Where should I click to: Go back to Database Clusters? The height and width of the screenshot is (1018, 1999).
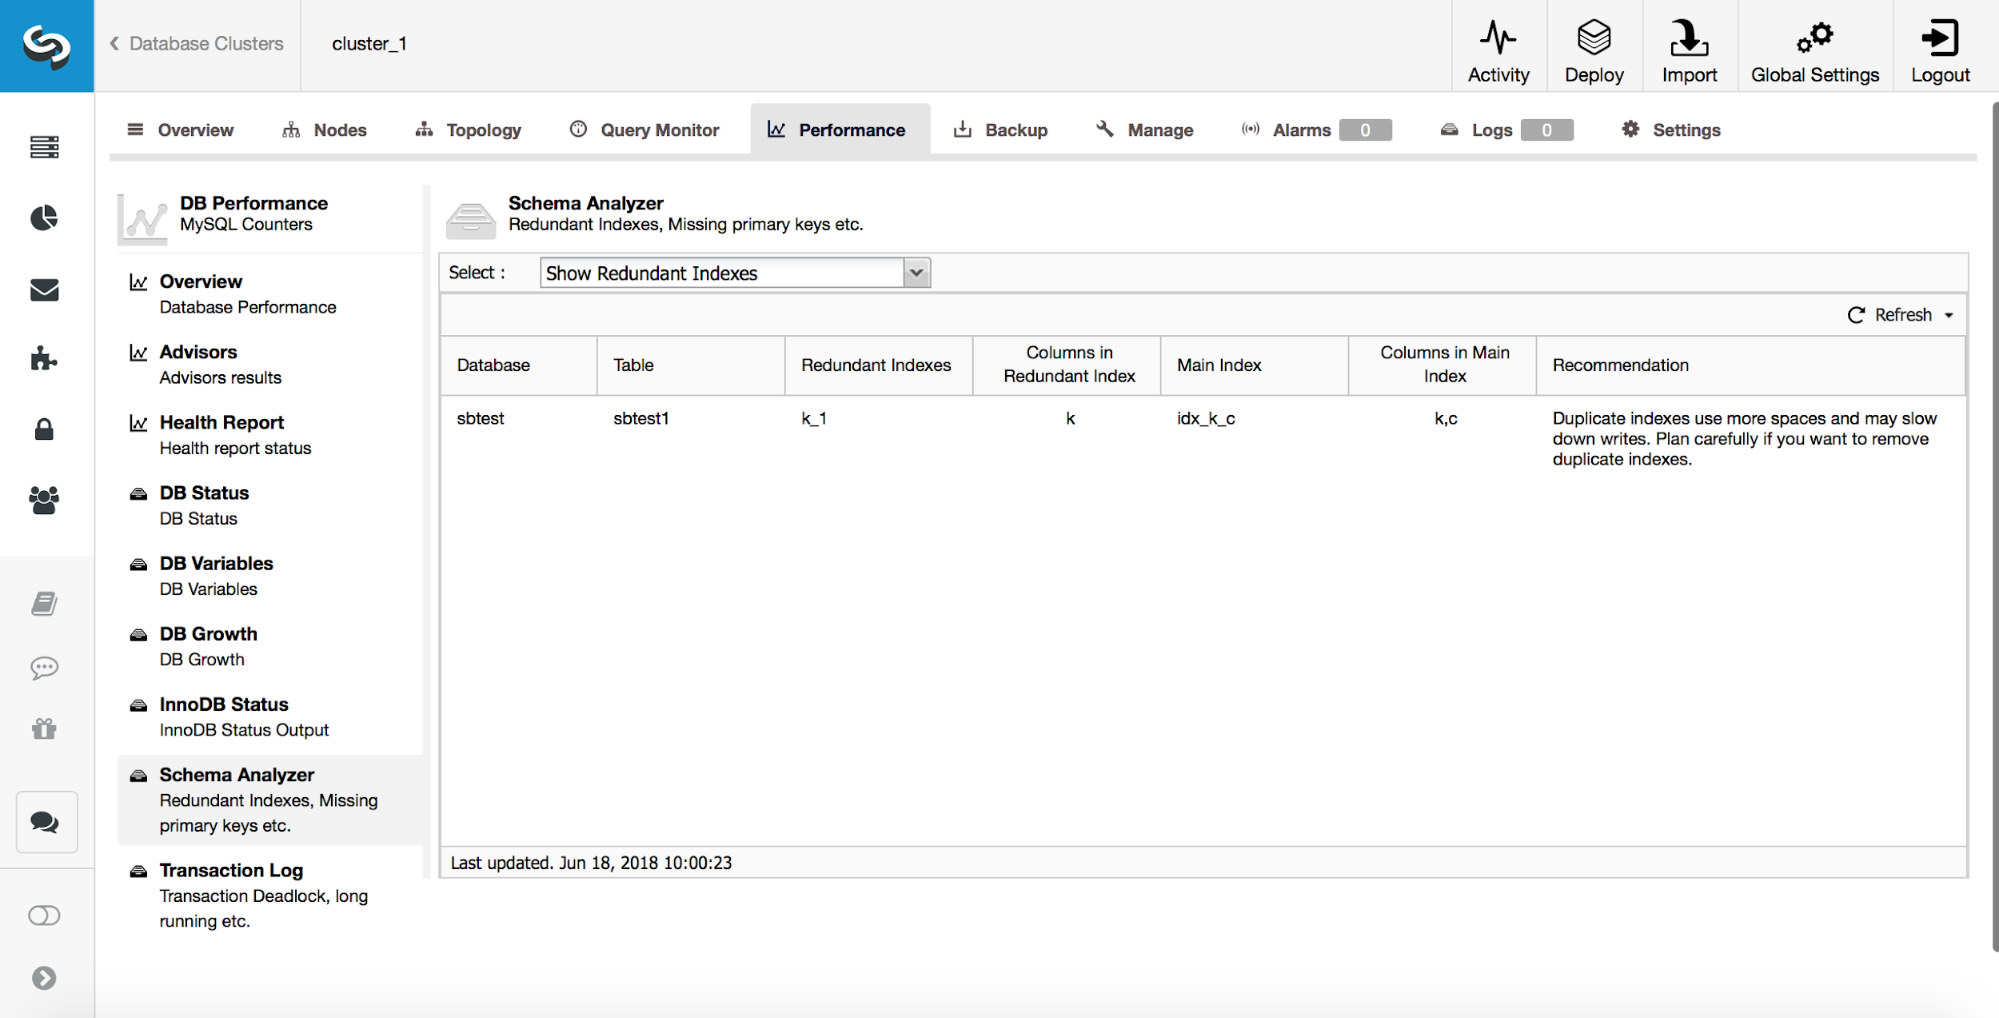[x=196, y=44]
